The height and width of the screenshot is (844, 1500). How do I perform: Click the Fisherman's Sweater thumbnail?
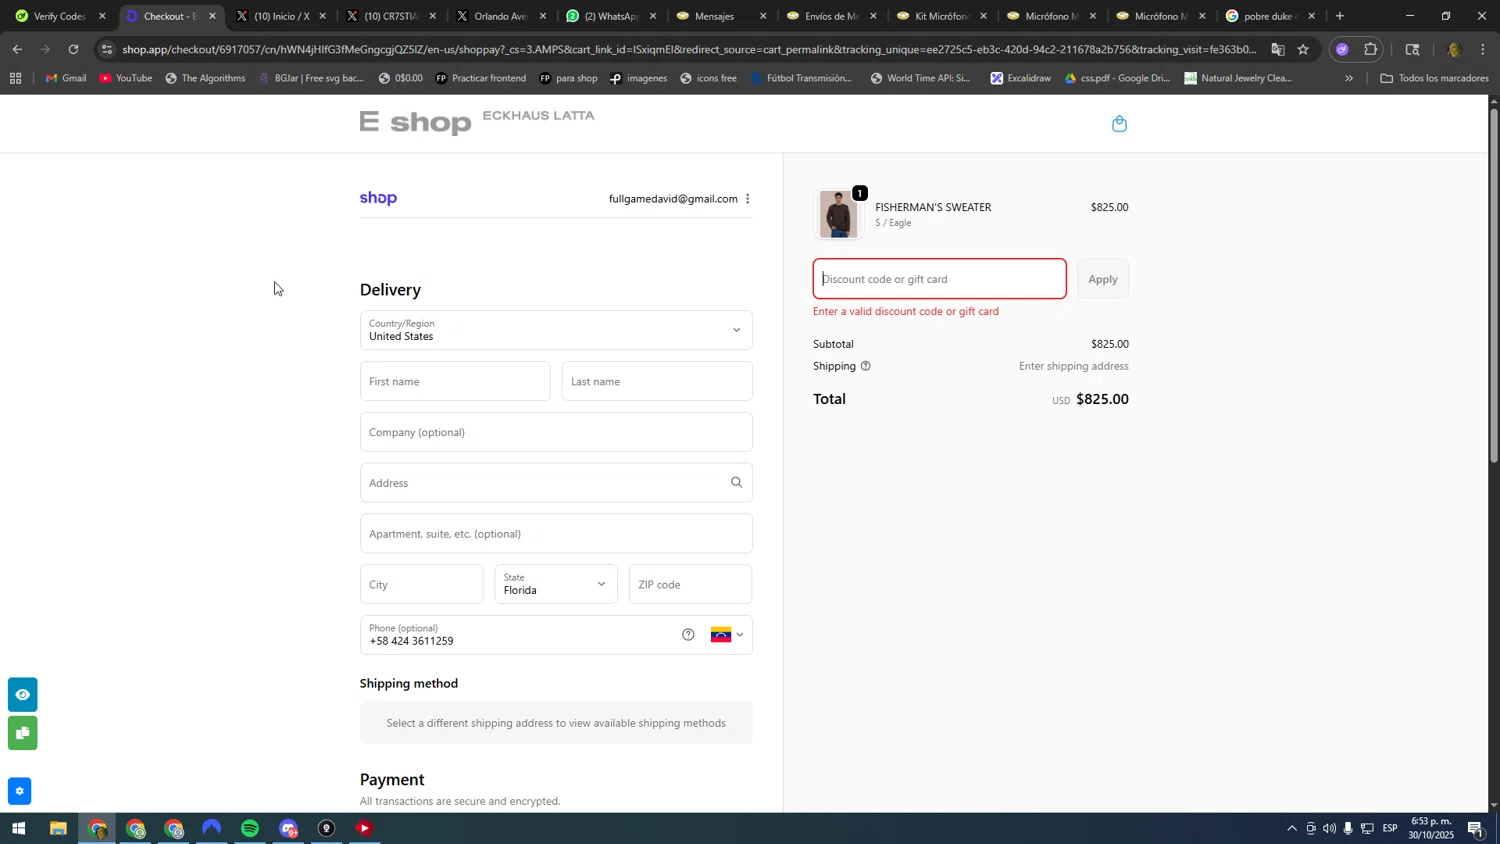click(x=838, y=214)
